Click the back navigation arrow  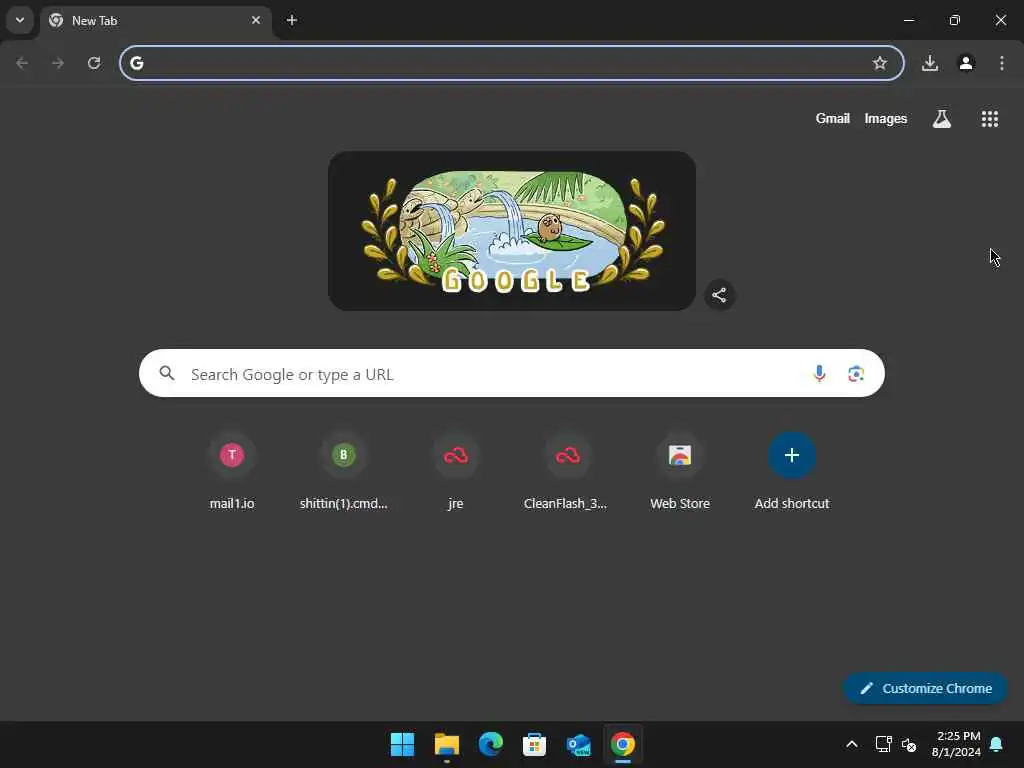22,63
